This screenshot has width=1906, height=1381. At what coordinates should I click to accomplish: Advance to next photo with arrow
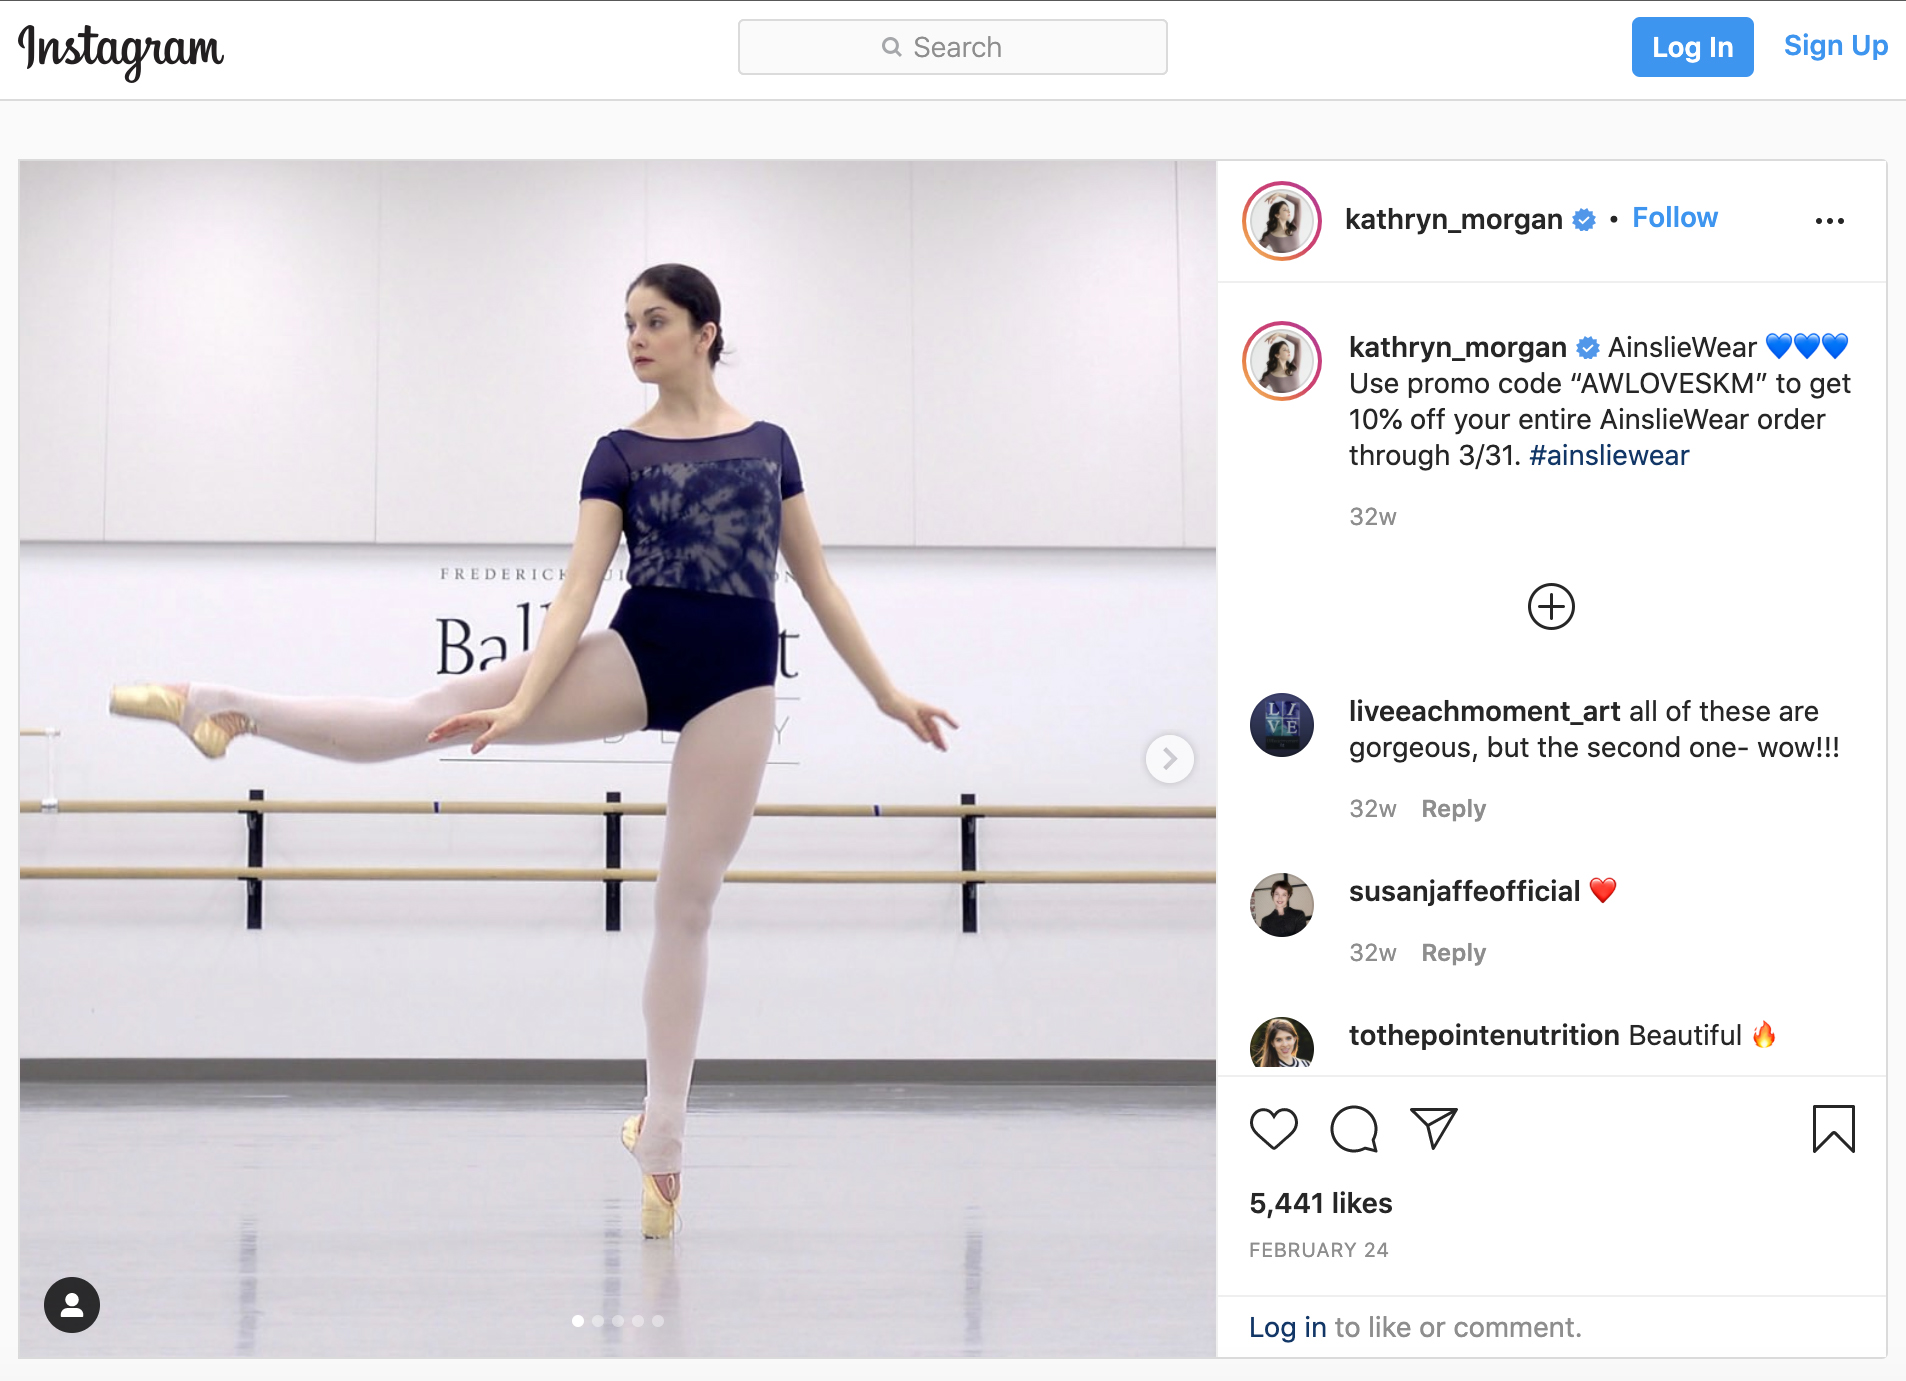pyautogui.click(x=1169, y=759)
